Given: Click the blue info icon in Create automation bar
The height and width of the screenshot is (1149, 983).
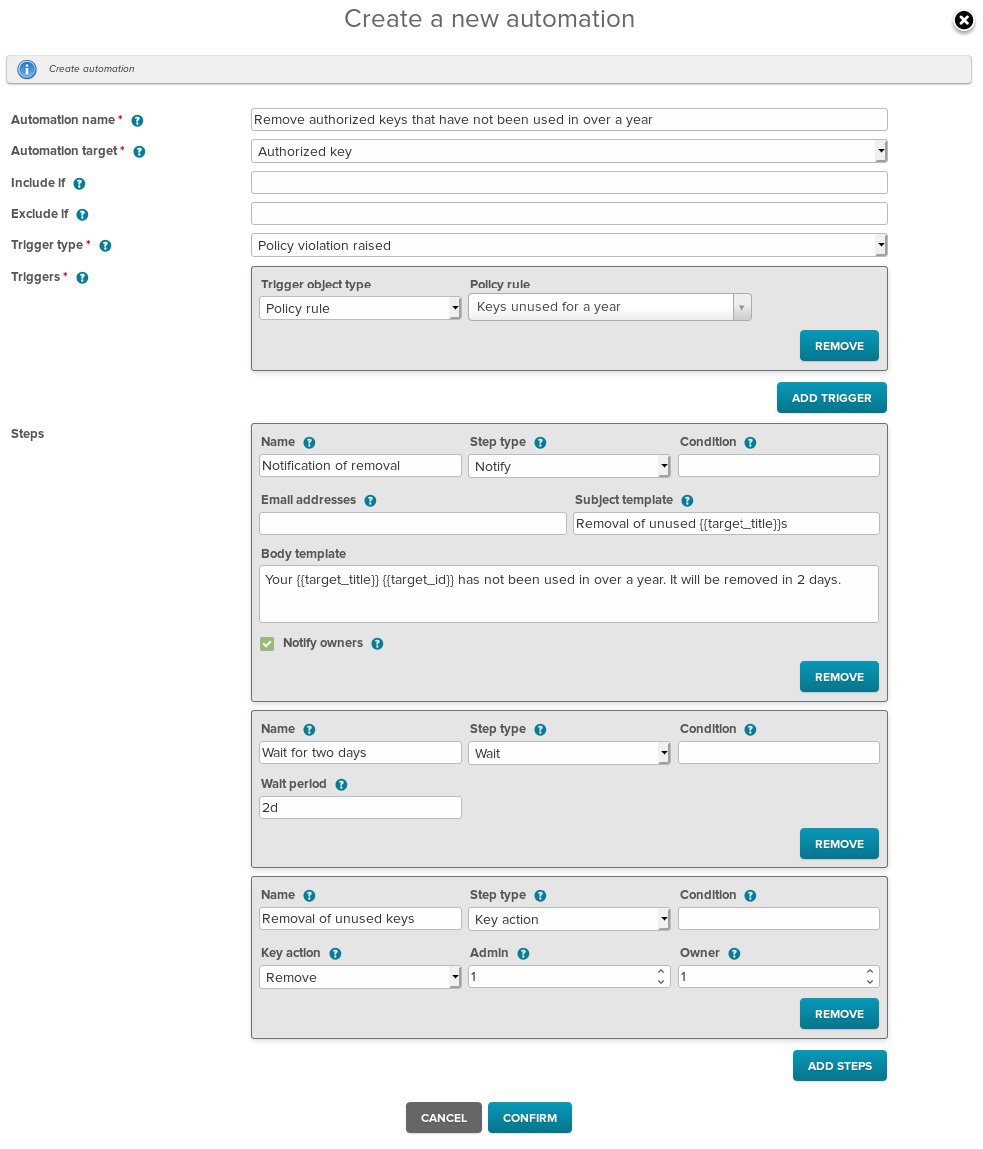Looking at the screenshot, I should click(27, 70).
